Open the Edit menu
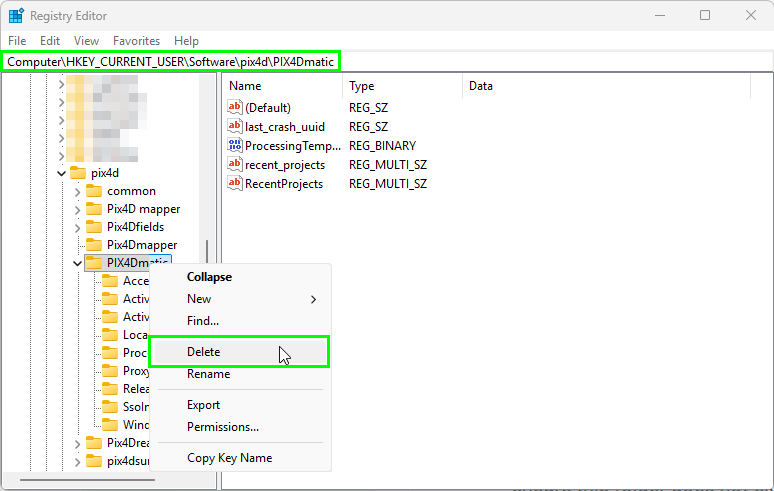The width and height of the screenshot is (774, 491). click(x=50, y=41)
